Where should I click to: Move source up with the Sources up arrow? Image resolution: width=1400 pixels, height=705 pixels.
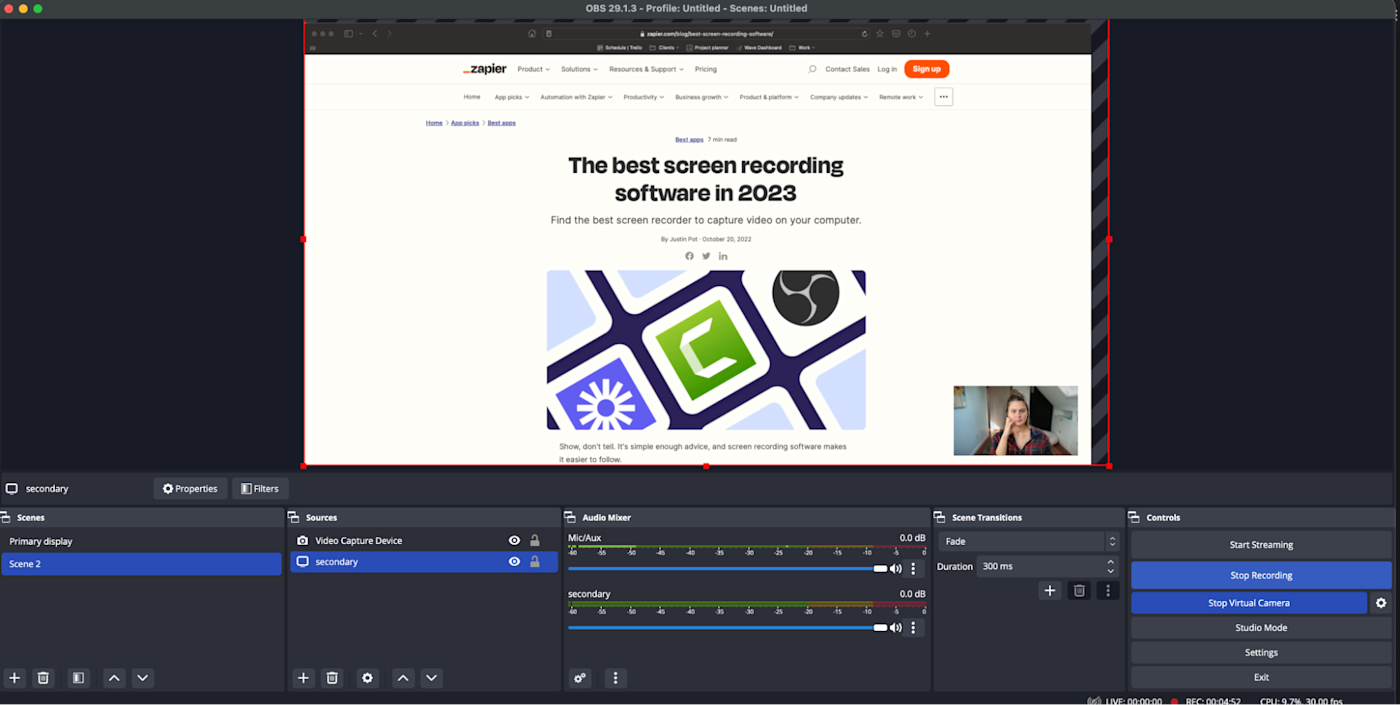(x=403, y=678)
